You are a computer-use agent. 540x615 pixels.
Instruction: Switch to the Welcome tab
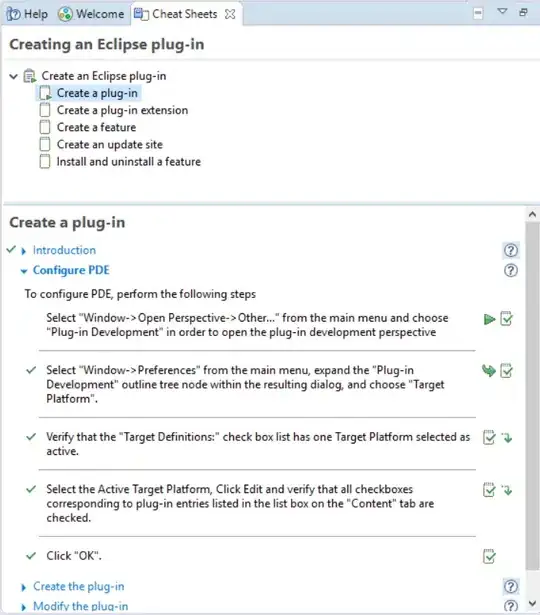pyautogui.click(x=91, y=14)
